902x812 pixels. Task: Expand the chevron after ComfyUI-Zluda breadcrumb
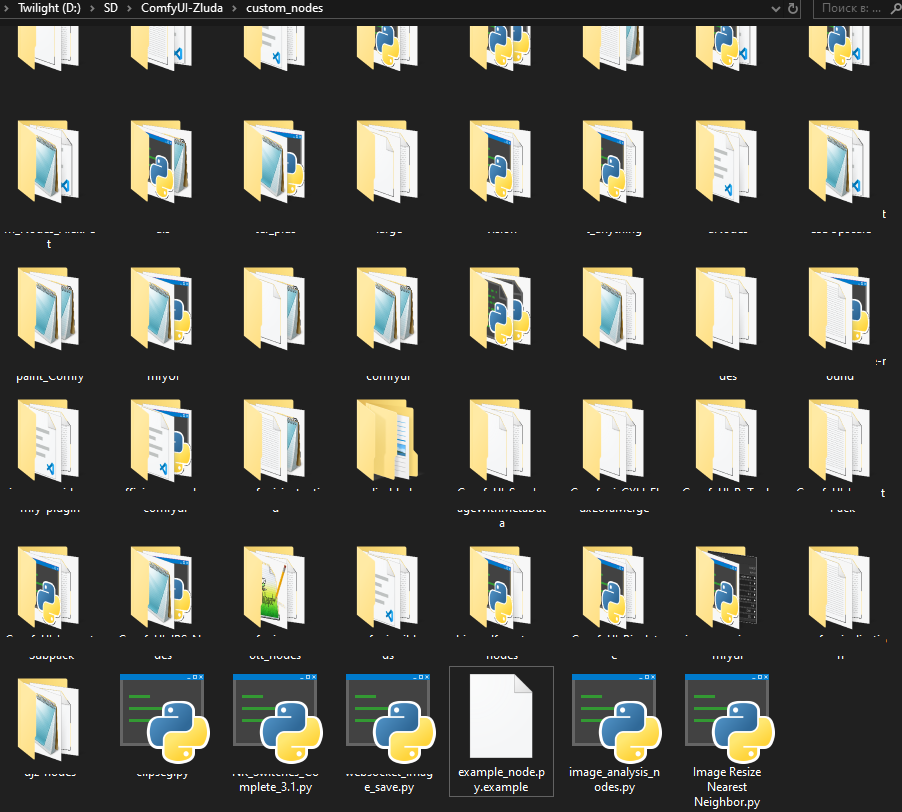click(235, 8)
